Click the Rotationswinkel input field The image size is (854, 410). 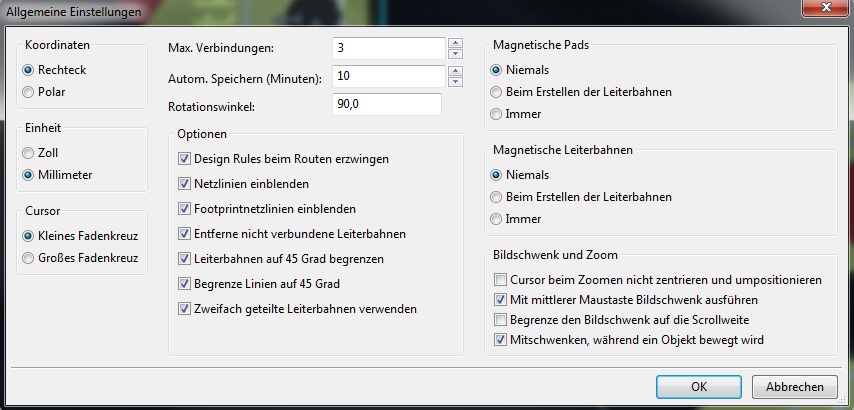(387, 105)
